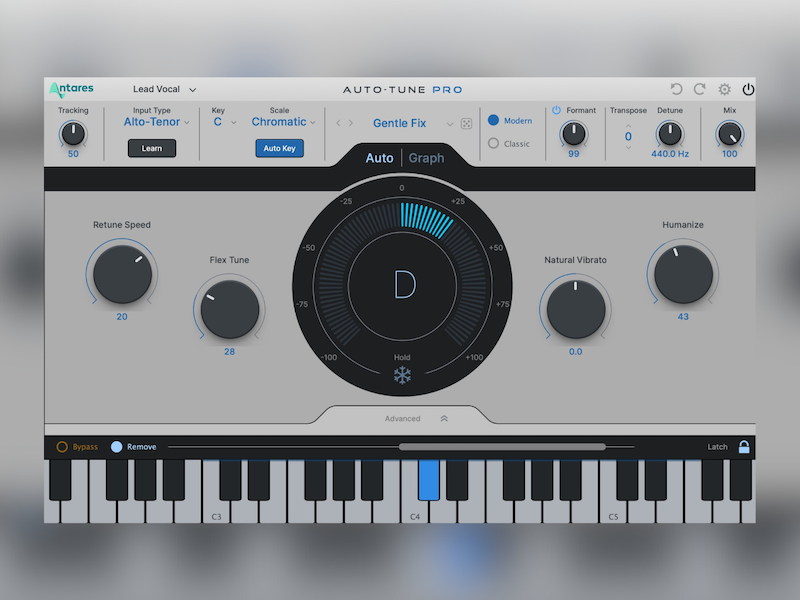
Task: Click the undo arrow icon
Action: coord(677,90)
